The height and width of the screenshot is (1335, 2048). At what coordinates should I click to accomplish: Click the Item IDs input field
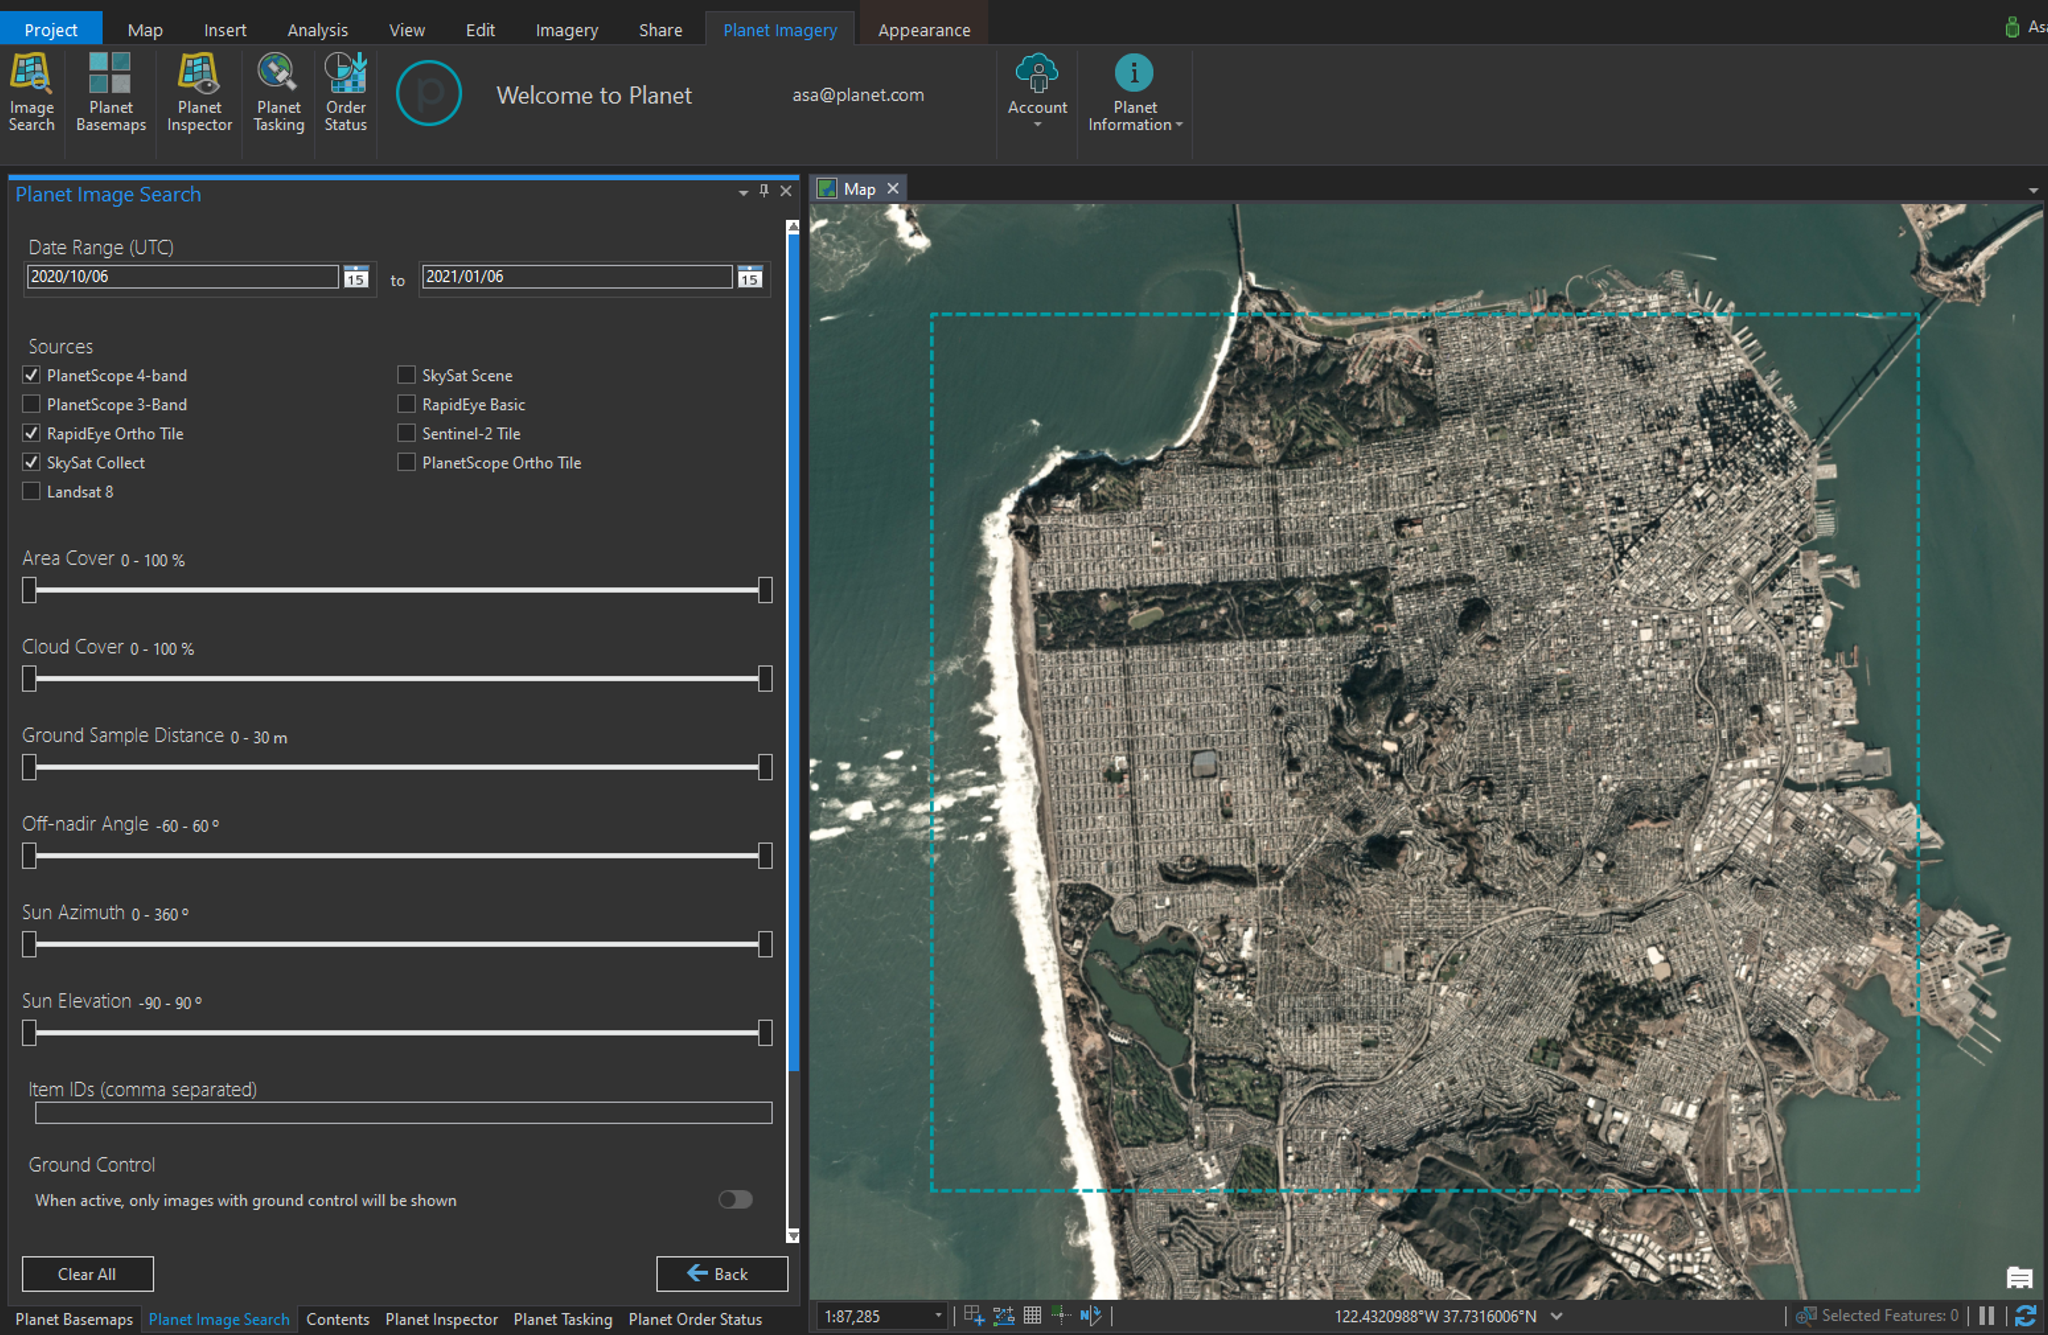(403, 1113)
